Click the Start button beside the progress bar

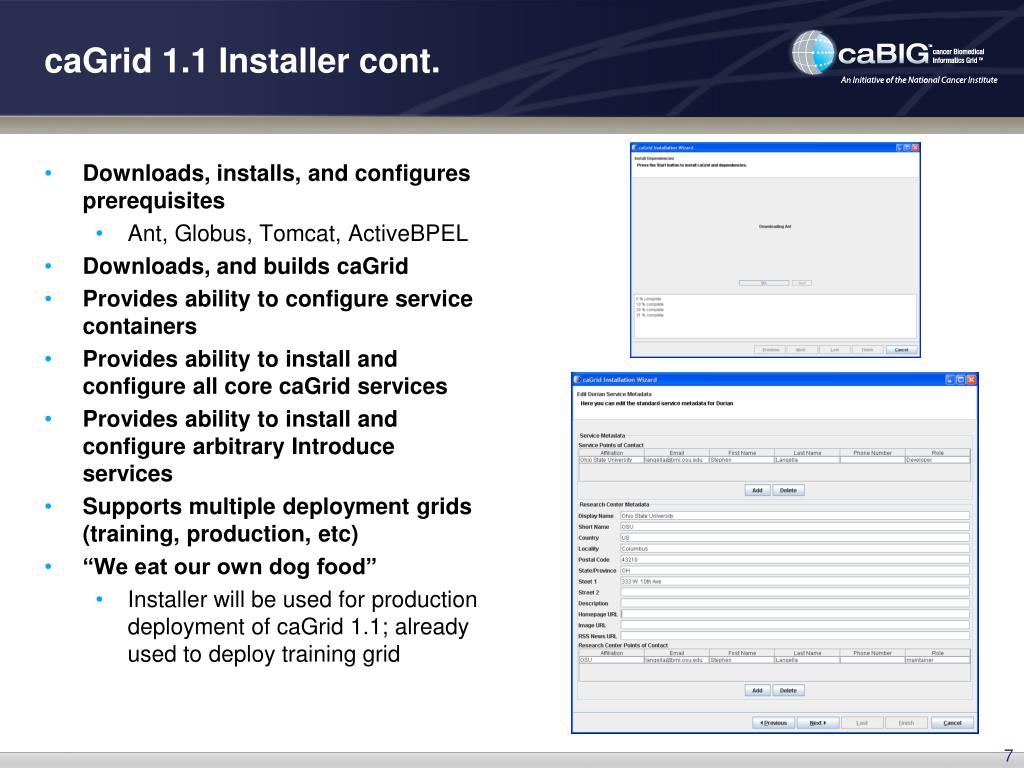pos(802,283)
